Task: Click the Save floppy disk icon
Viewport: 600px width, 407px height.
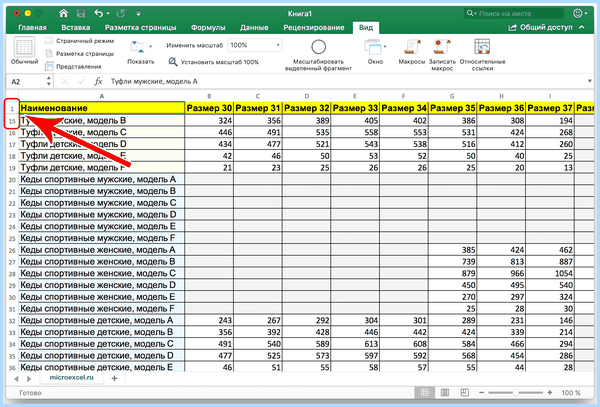Action: click(x=81, y=13)
